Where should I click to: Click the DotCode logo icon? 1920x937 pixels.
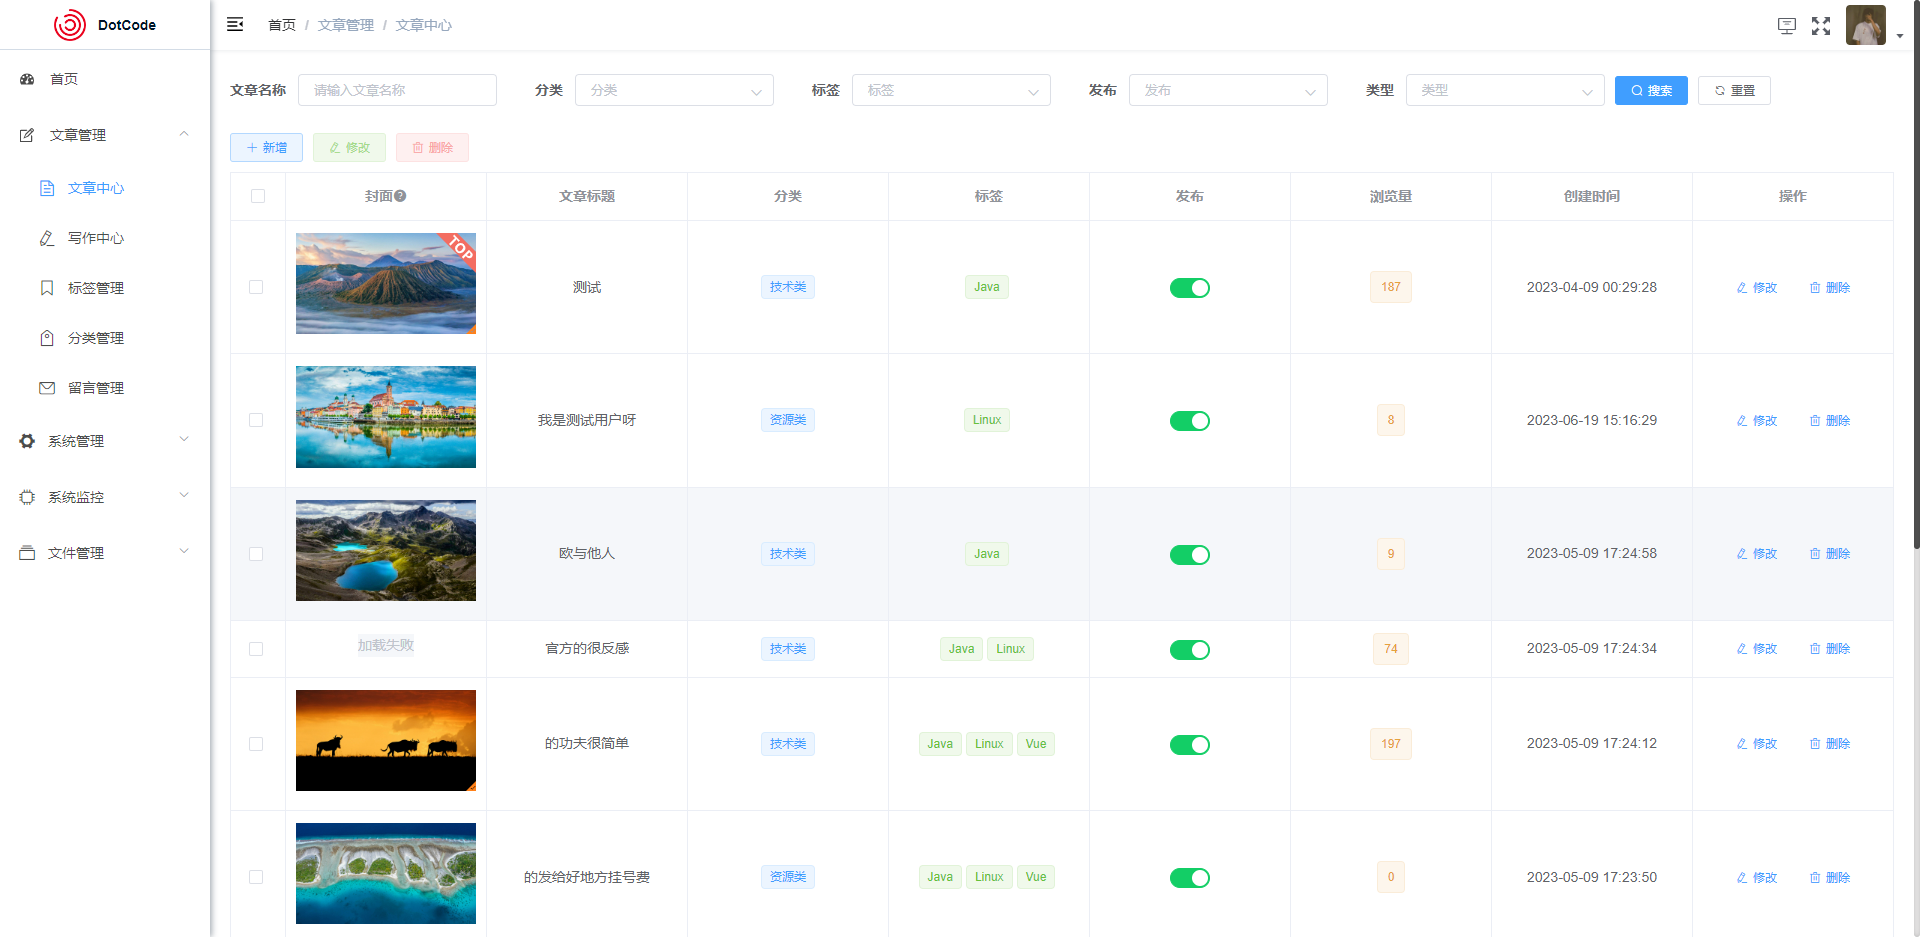tap(70, 25)
